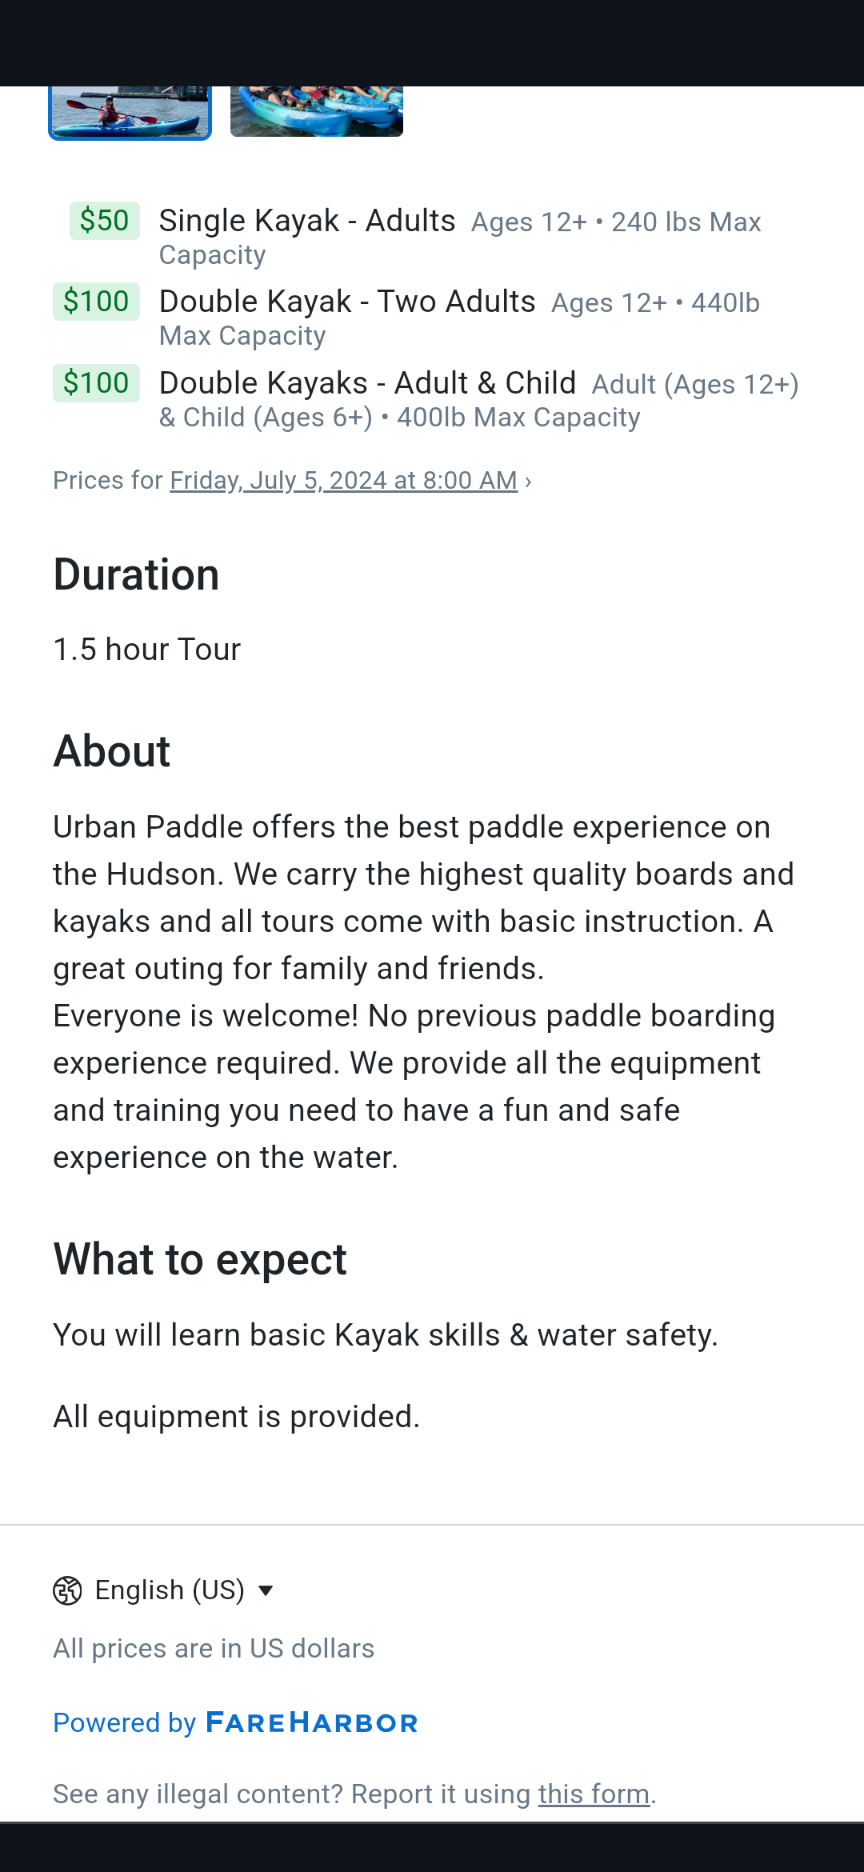The height and width of the screenshot is (1872, 864).
Task: Open the English (US) language dropdown
Action: coord(169,1590)
